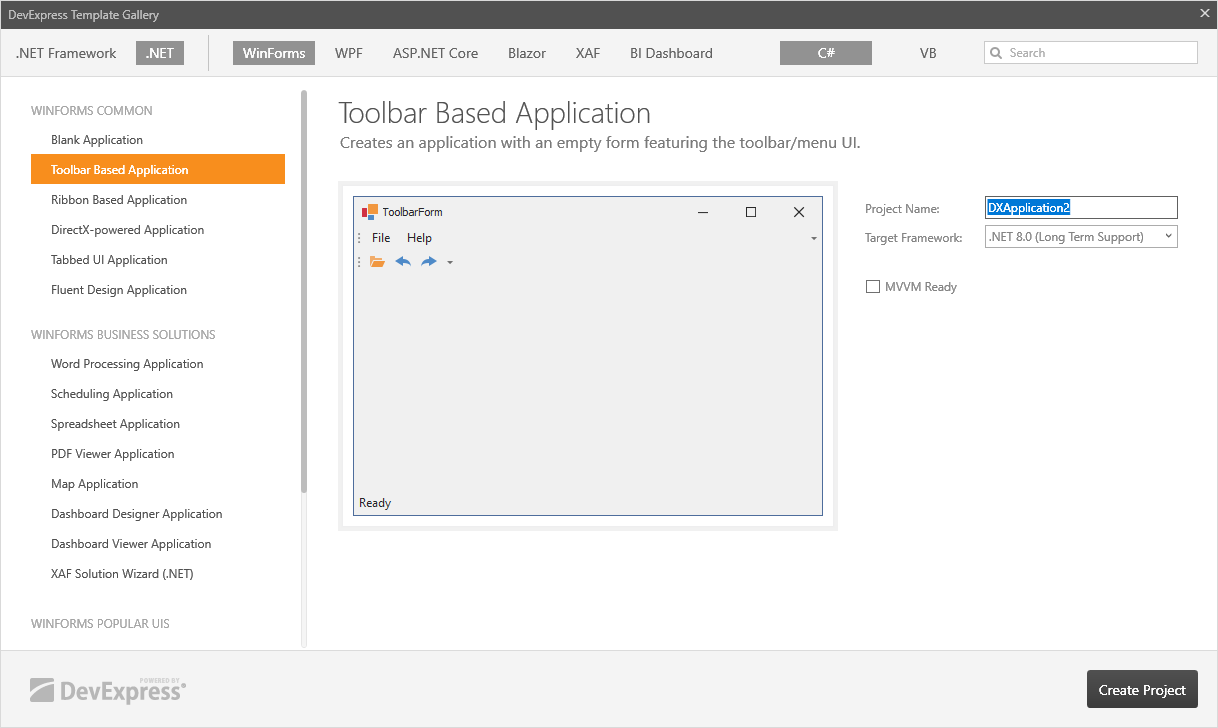The image size is (1218, 728).
Task: Select Dashboard Designer Application template
Action: point(158,514)
